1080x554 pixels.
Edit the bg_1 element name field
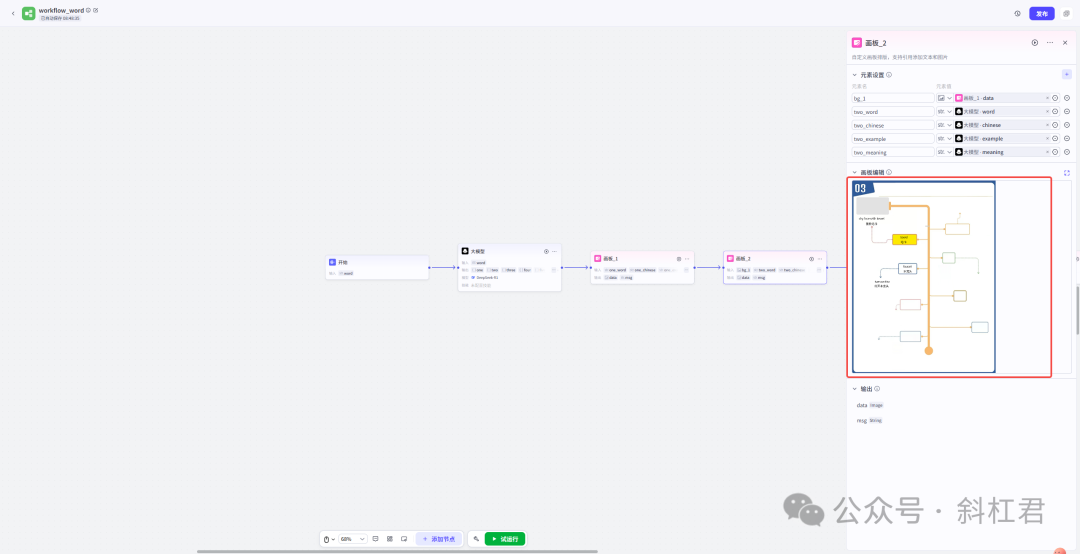click(x=893, y=98)
